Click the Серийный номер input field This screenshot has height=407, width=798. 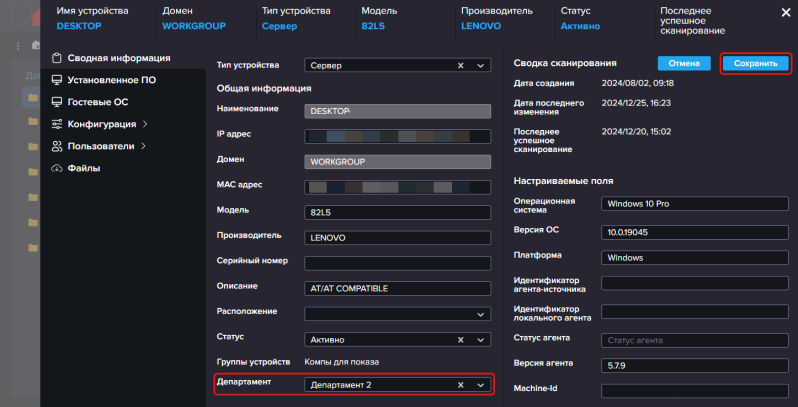(x=397, y=264)
